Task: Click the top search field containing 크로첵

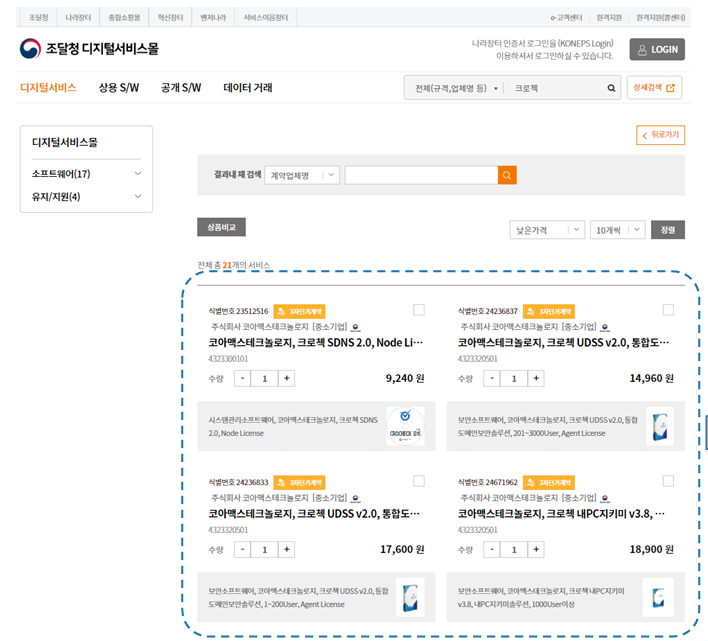Action: [x=555, y=88]
